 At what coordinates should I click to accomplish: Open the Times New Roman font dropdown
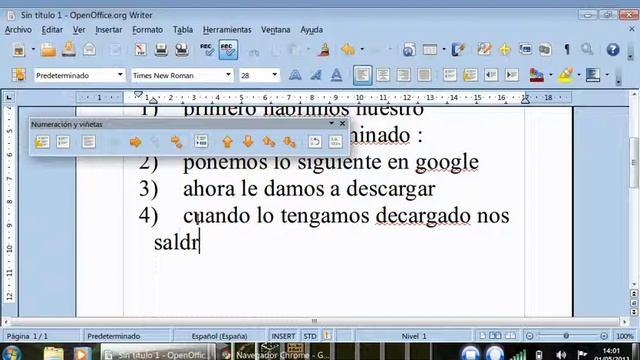pyautogui.click(x=228, y=75)
